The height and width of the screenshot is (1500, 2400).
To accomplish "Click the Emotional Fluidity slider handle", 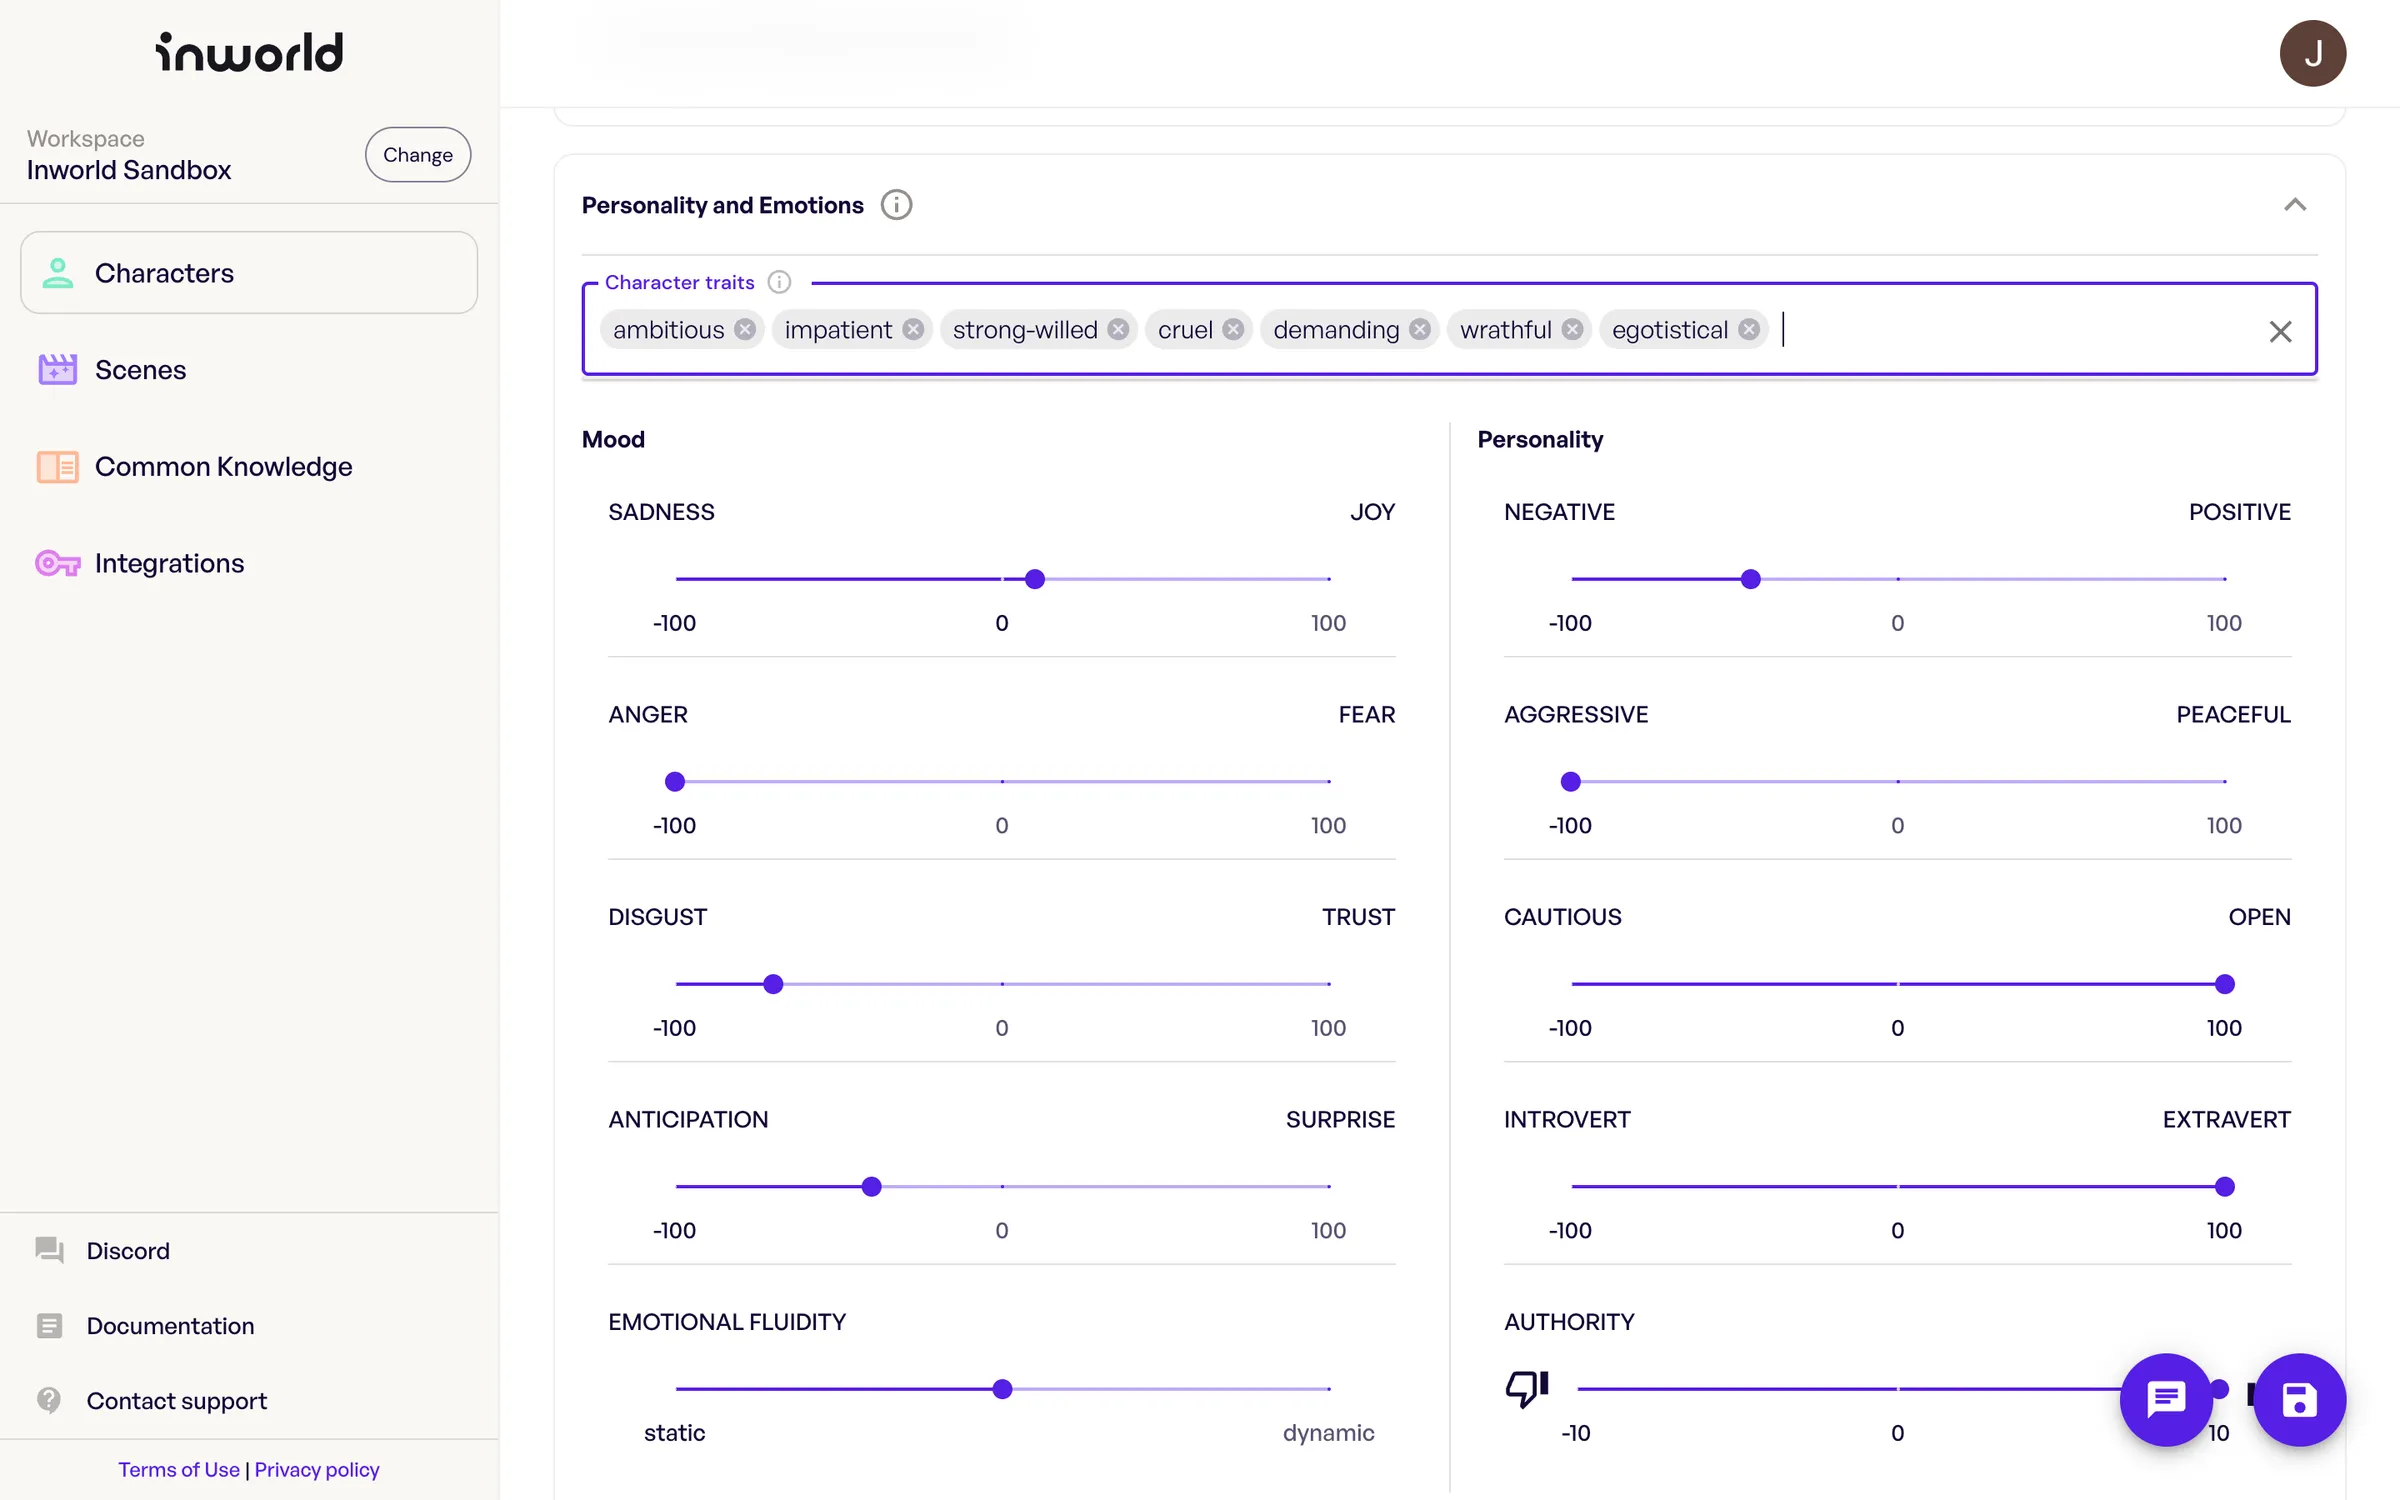I will [1002, 1389].
